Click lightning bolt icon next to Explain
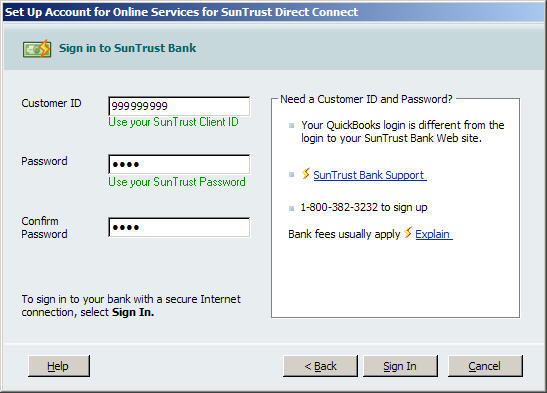547x393 pixels. 407,232
